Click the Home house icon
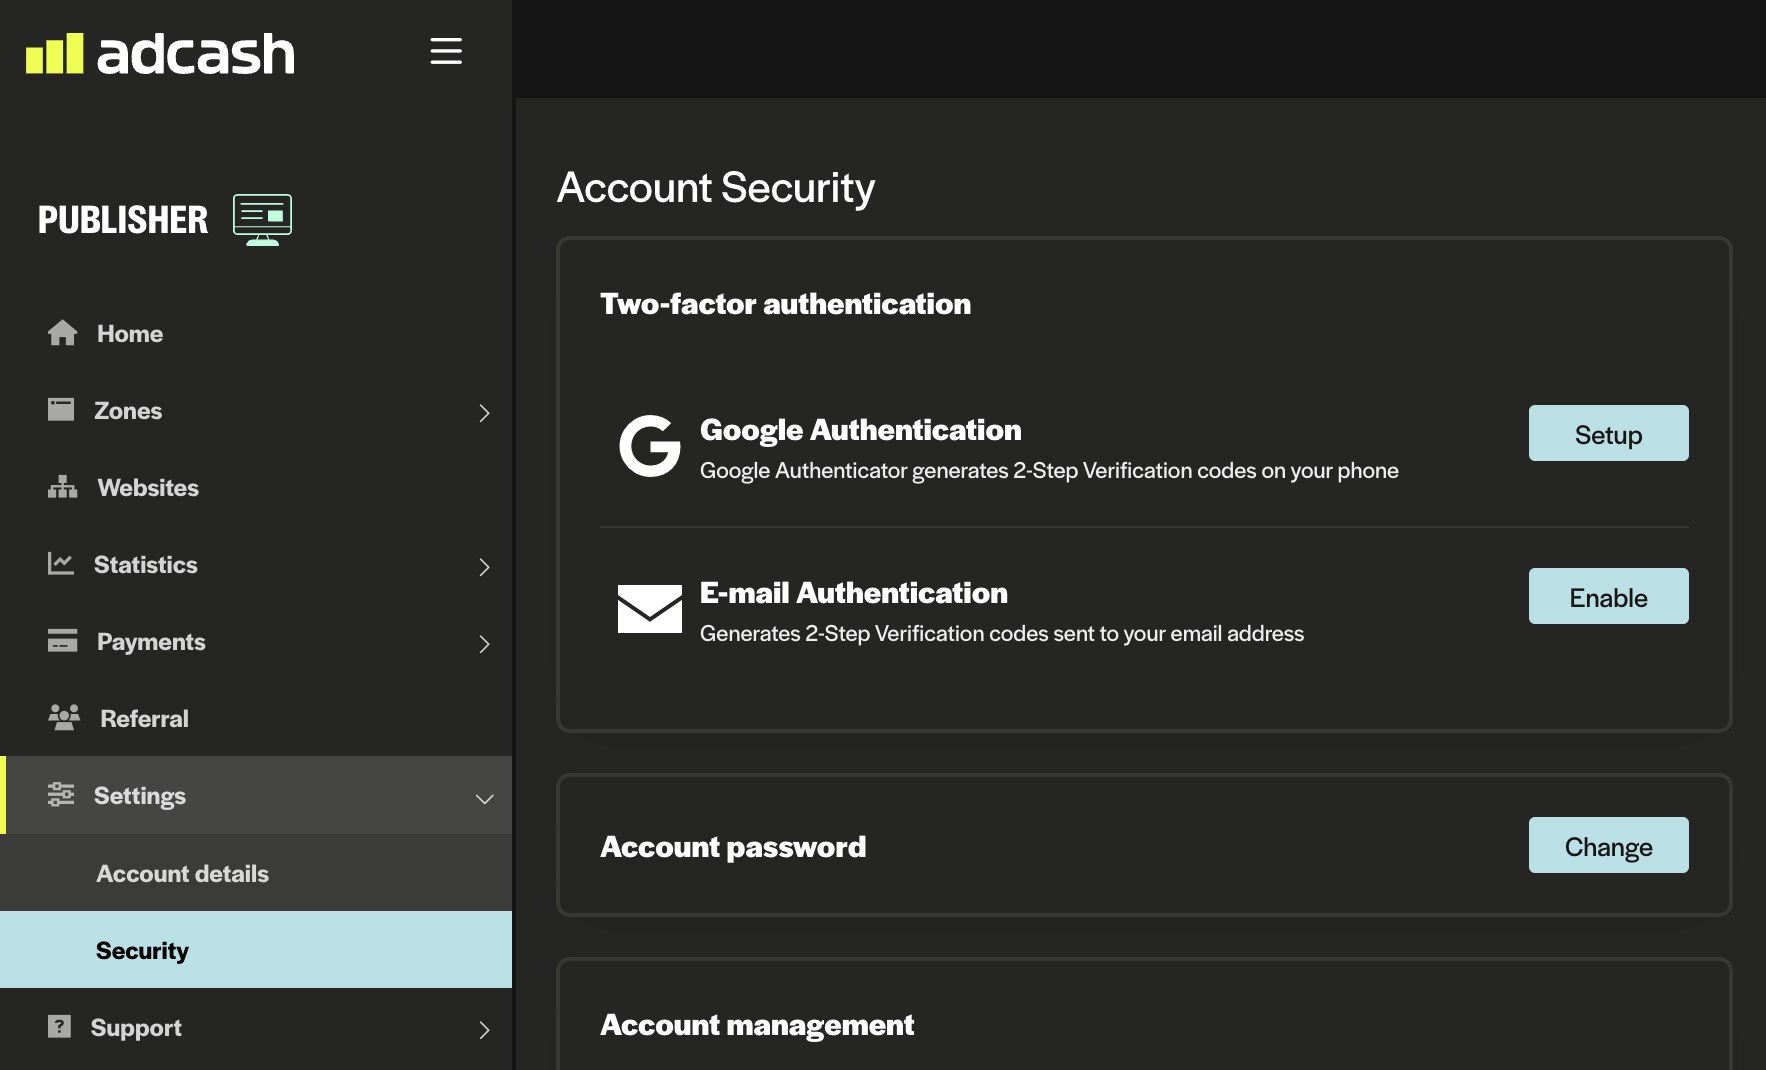 click(x=62, y=333)
